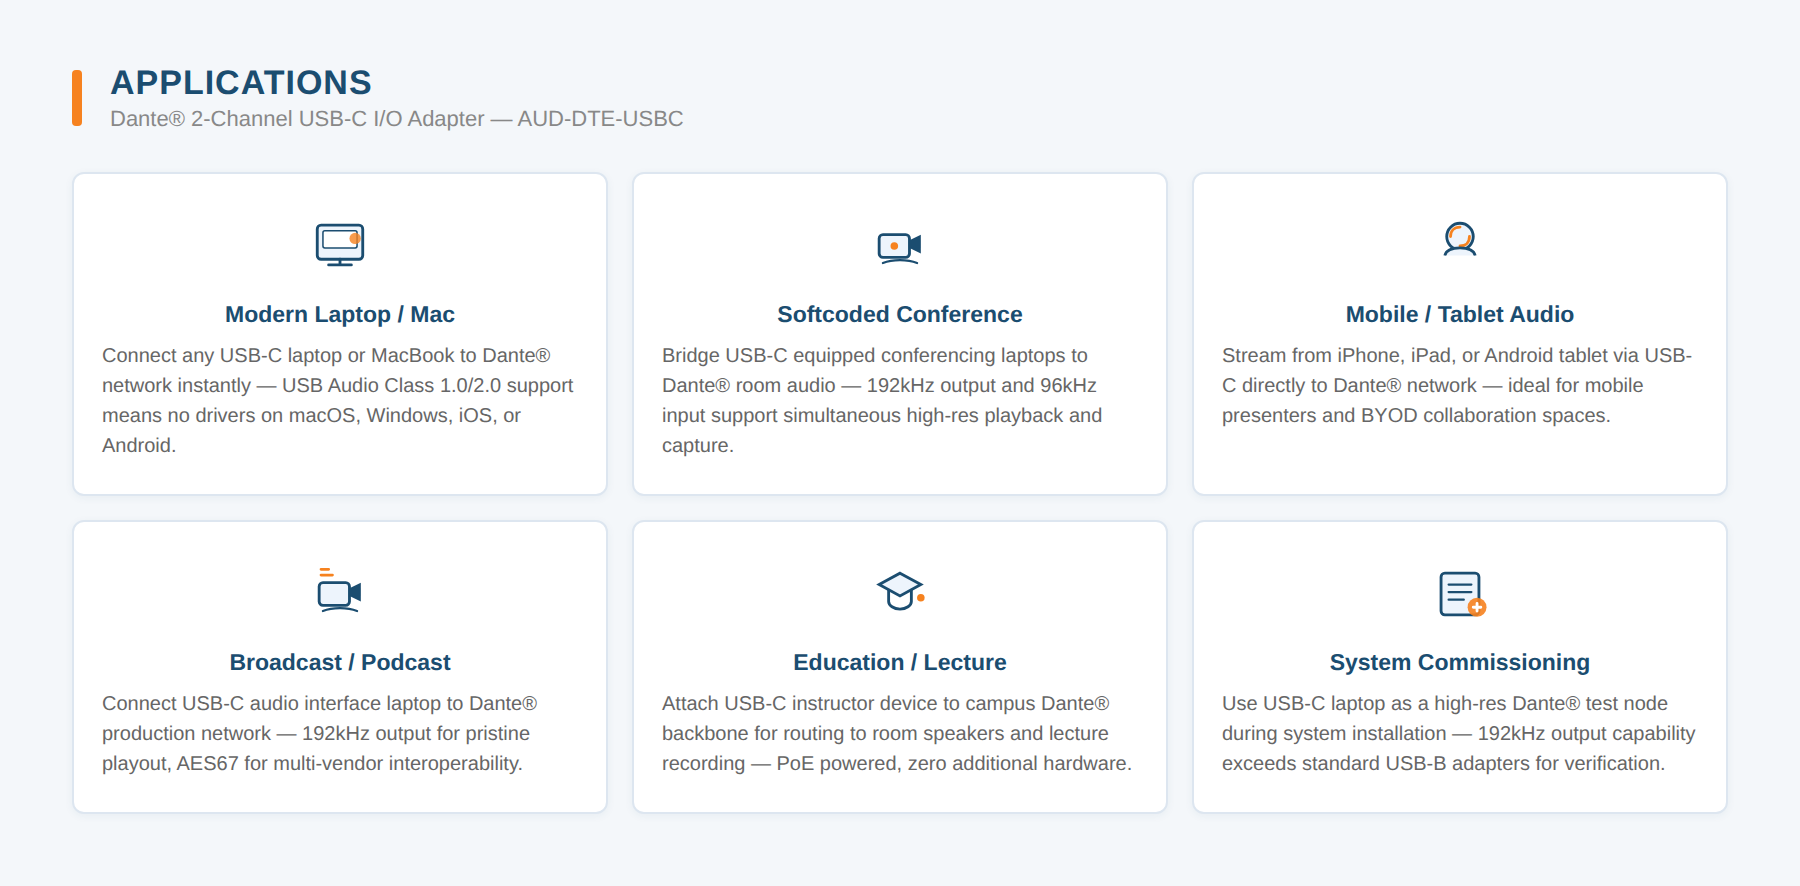
Task: Click the System Commissioning description paragraph
Action: tap(1459, 733)
